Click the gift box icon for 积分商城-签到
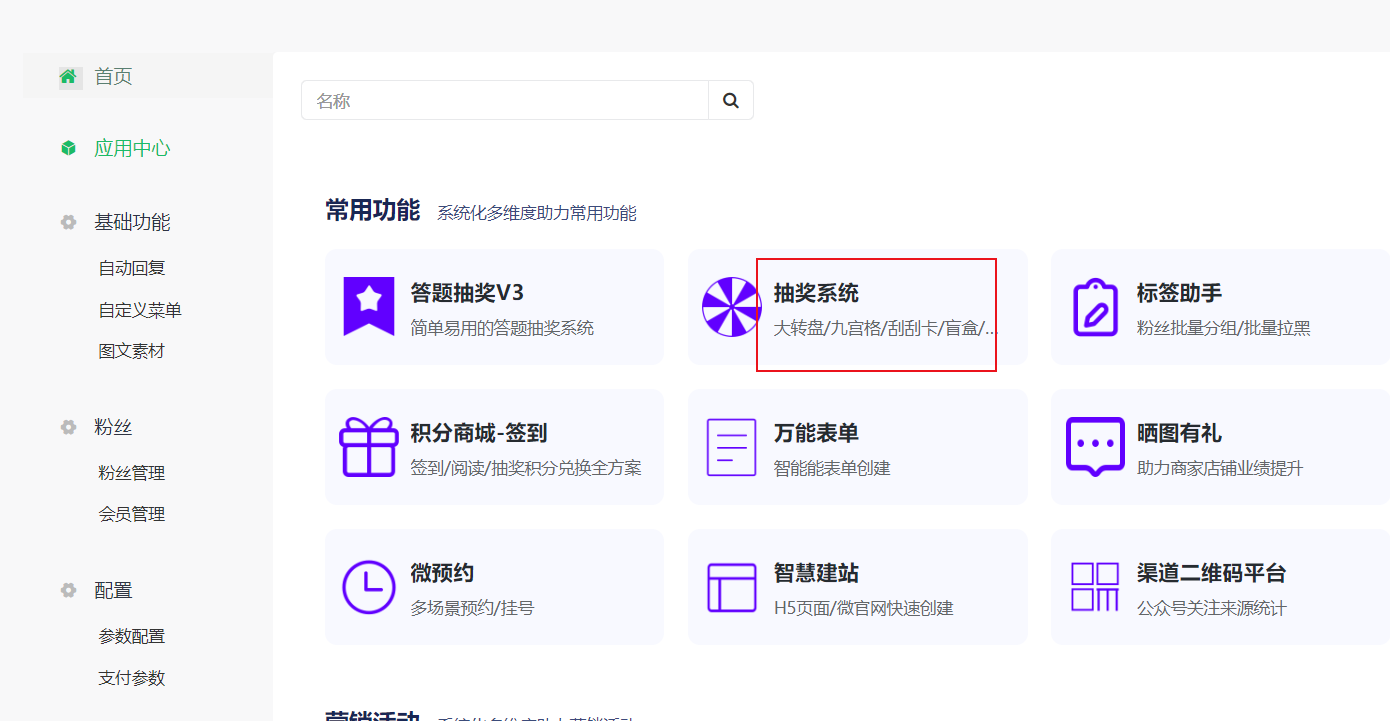Image resolution: width=1390 pixels, height=721 pixels. coord(369,446)
